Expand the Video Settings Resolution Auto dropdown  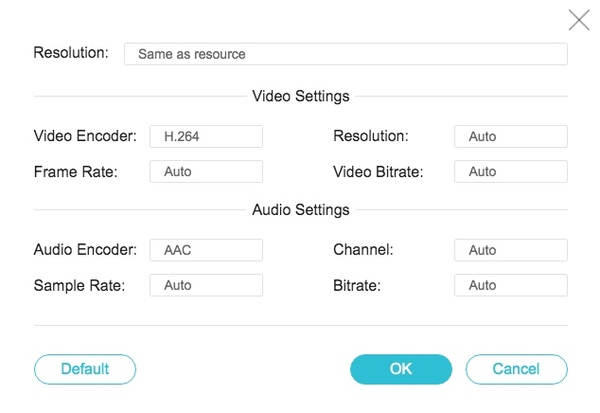click(x=510, y=137)
